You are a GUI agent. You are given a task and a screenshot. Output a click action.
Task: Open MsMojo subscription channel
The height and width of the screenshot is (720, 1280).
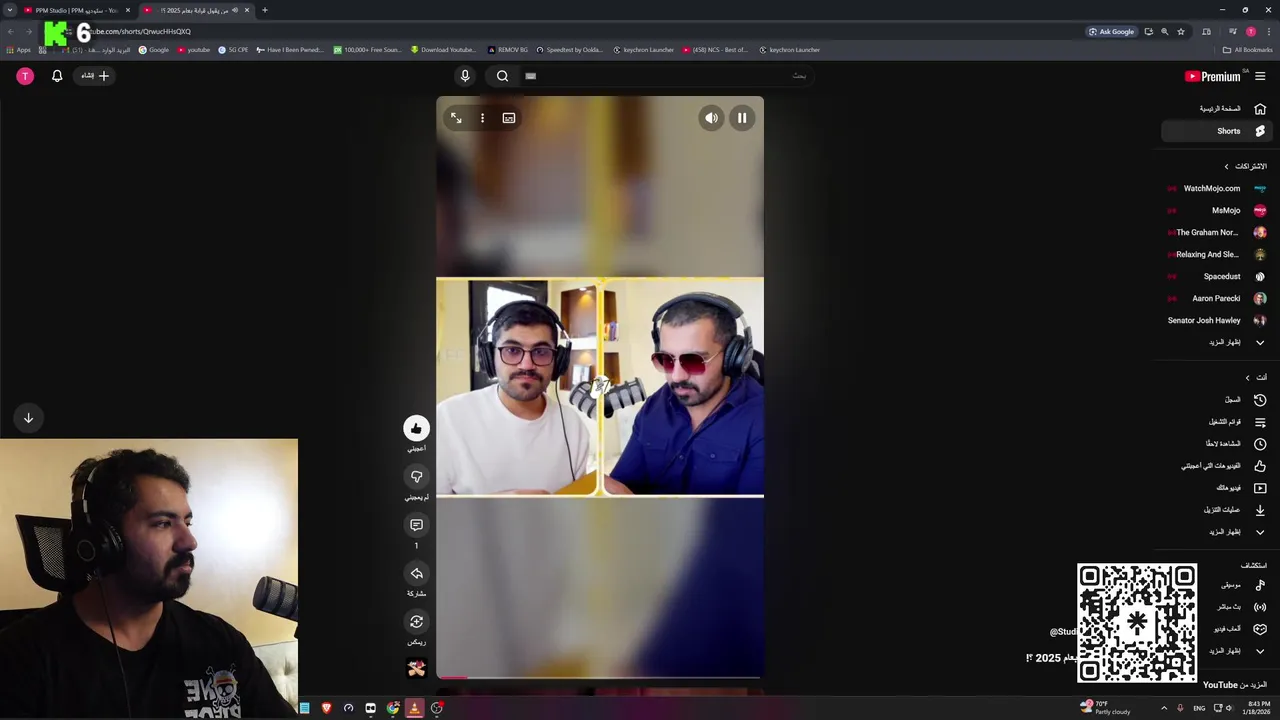(x=1217, y=210)
